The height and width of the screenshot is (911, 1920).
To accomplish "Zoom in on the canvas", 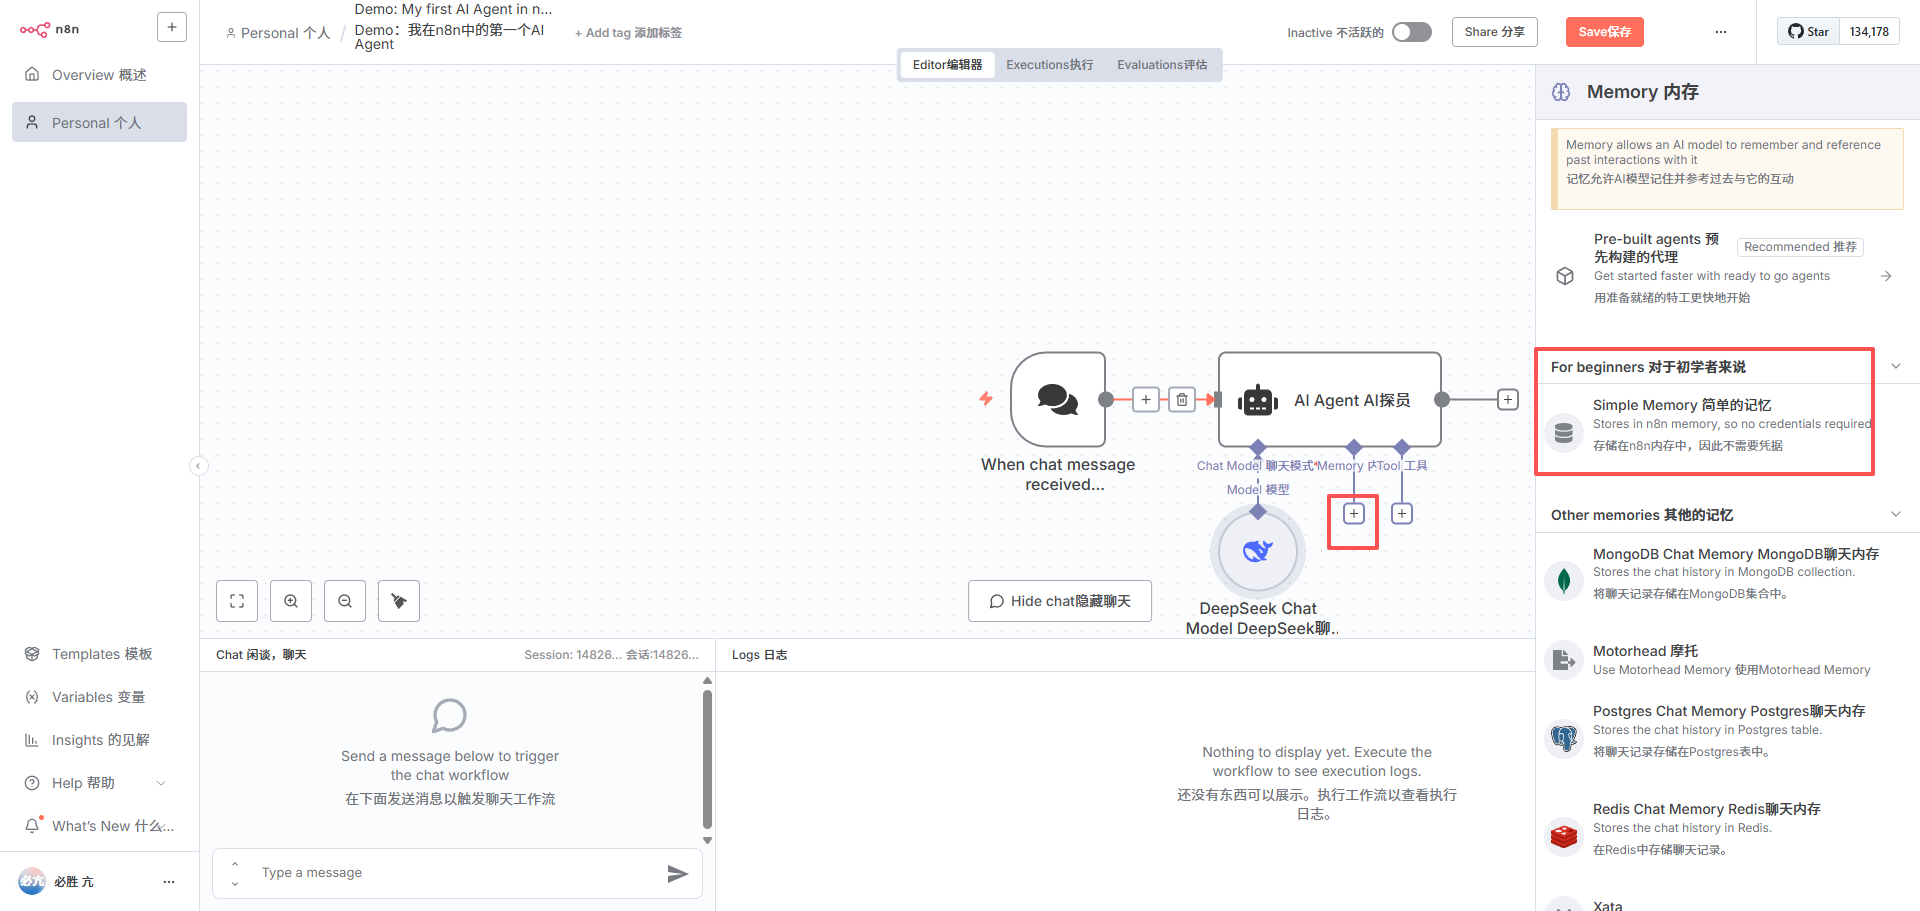I will (x=291, y=601).
